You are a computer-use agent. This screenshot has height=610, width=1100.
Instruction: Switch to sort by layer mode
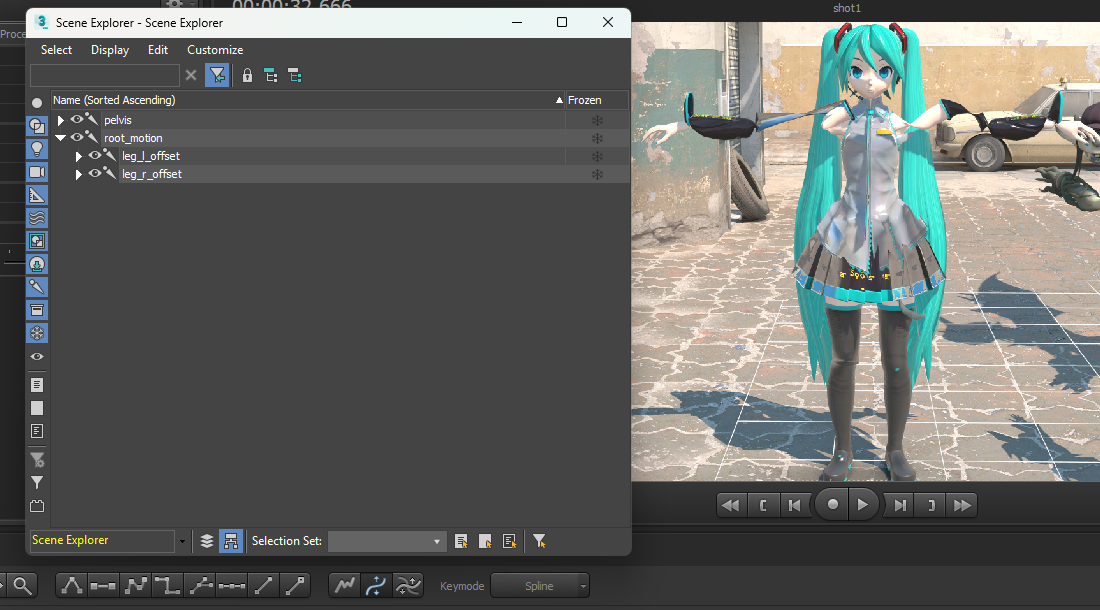tap(207, 541)
